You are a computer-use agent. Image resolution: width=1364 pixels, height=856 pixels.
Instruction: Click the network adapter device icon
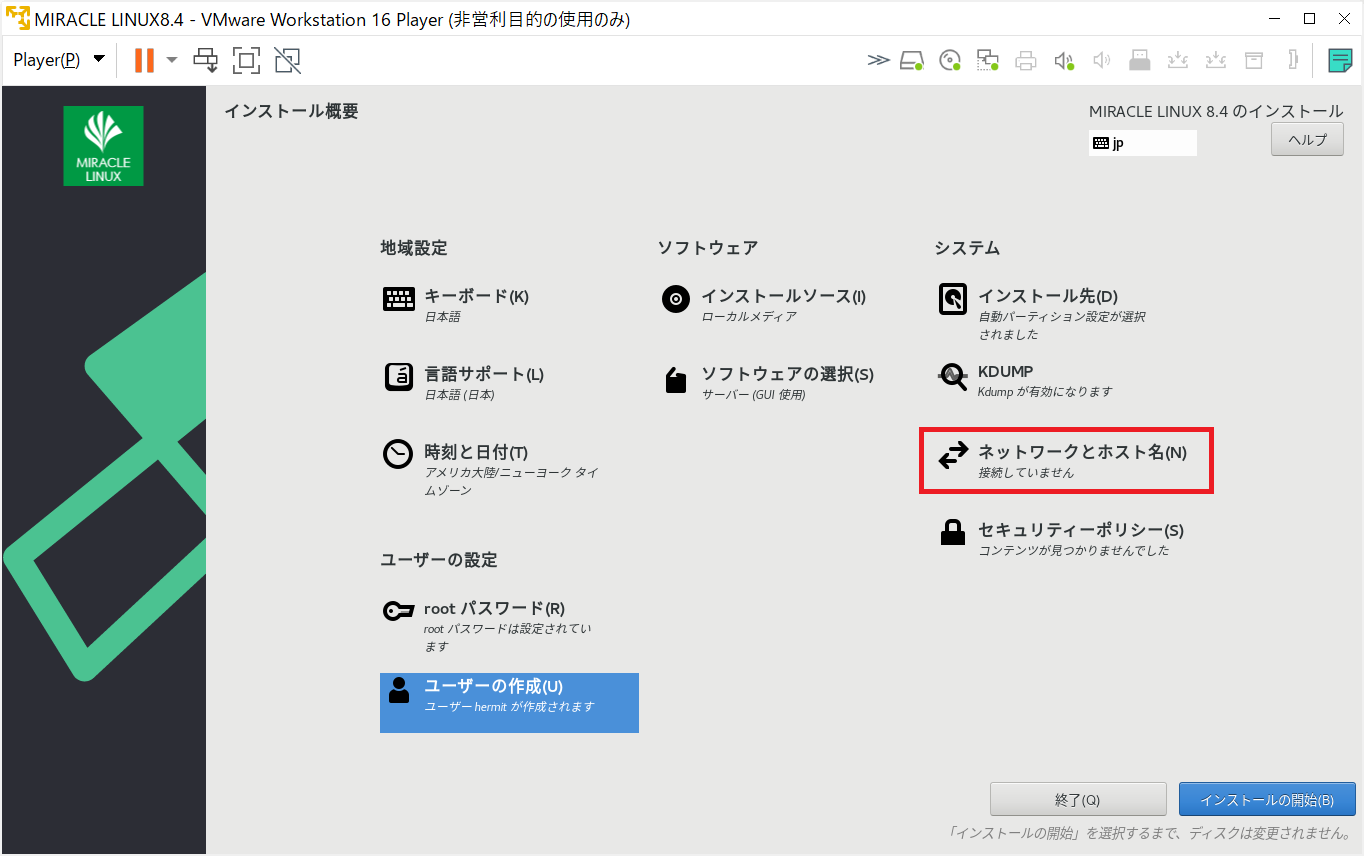tap(988, 61)
